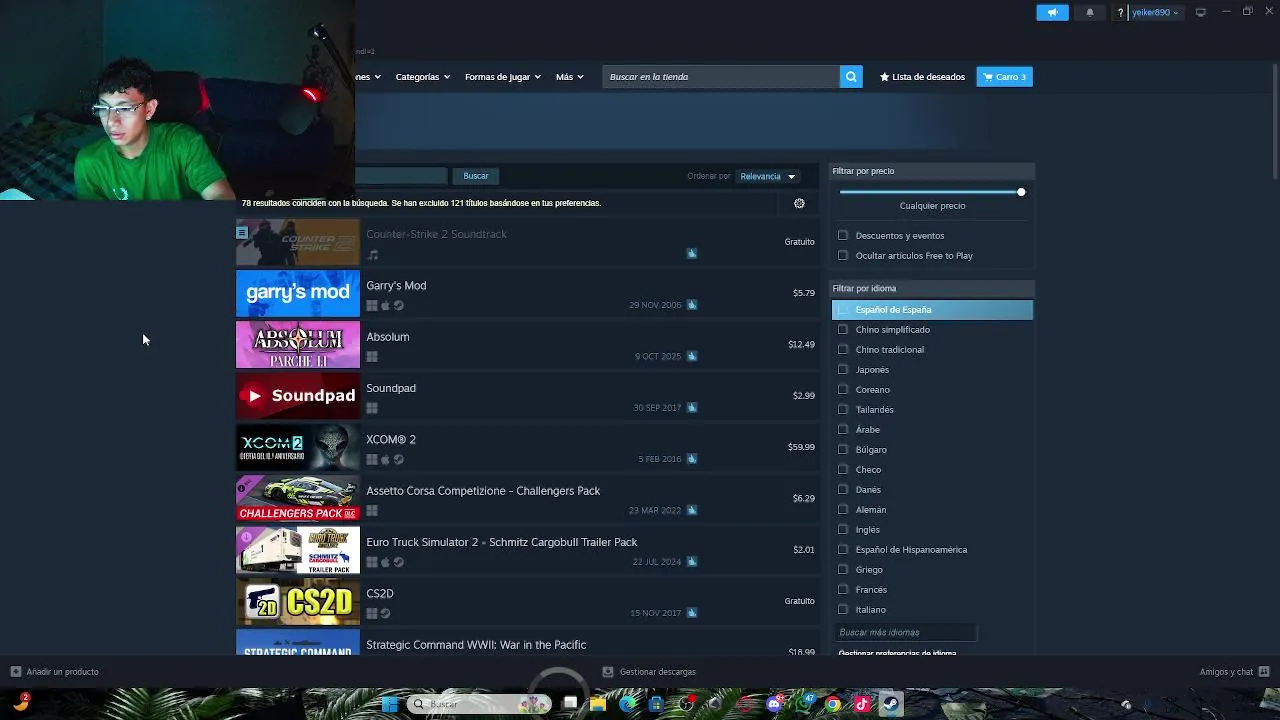Screen dimensions: 1280x720
Task: Click the Soundpad thumbnail image
Action: tap(298, 396)
